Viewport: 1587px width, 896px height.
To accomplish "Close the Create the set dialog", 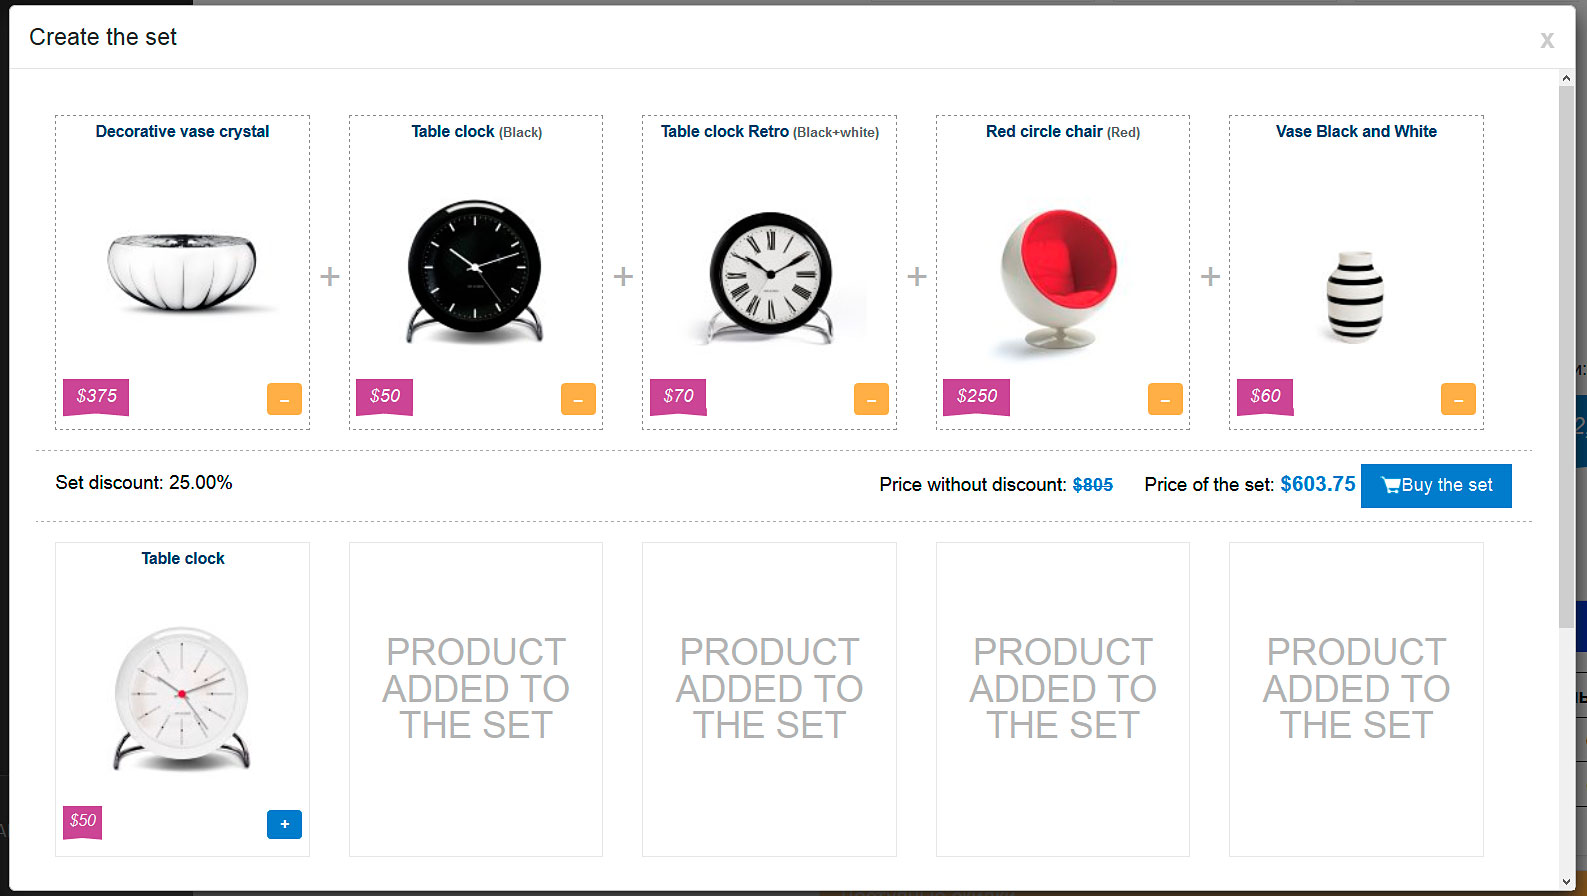I will point(1547,40).
